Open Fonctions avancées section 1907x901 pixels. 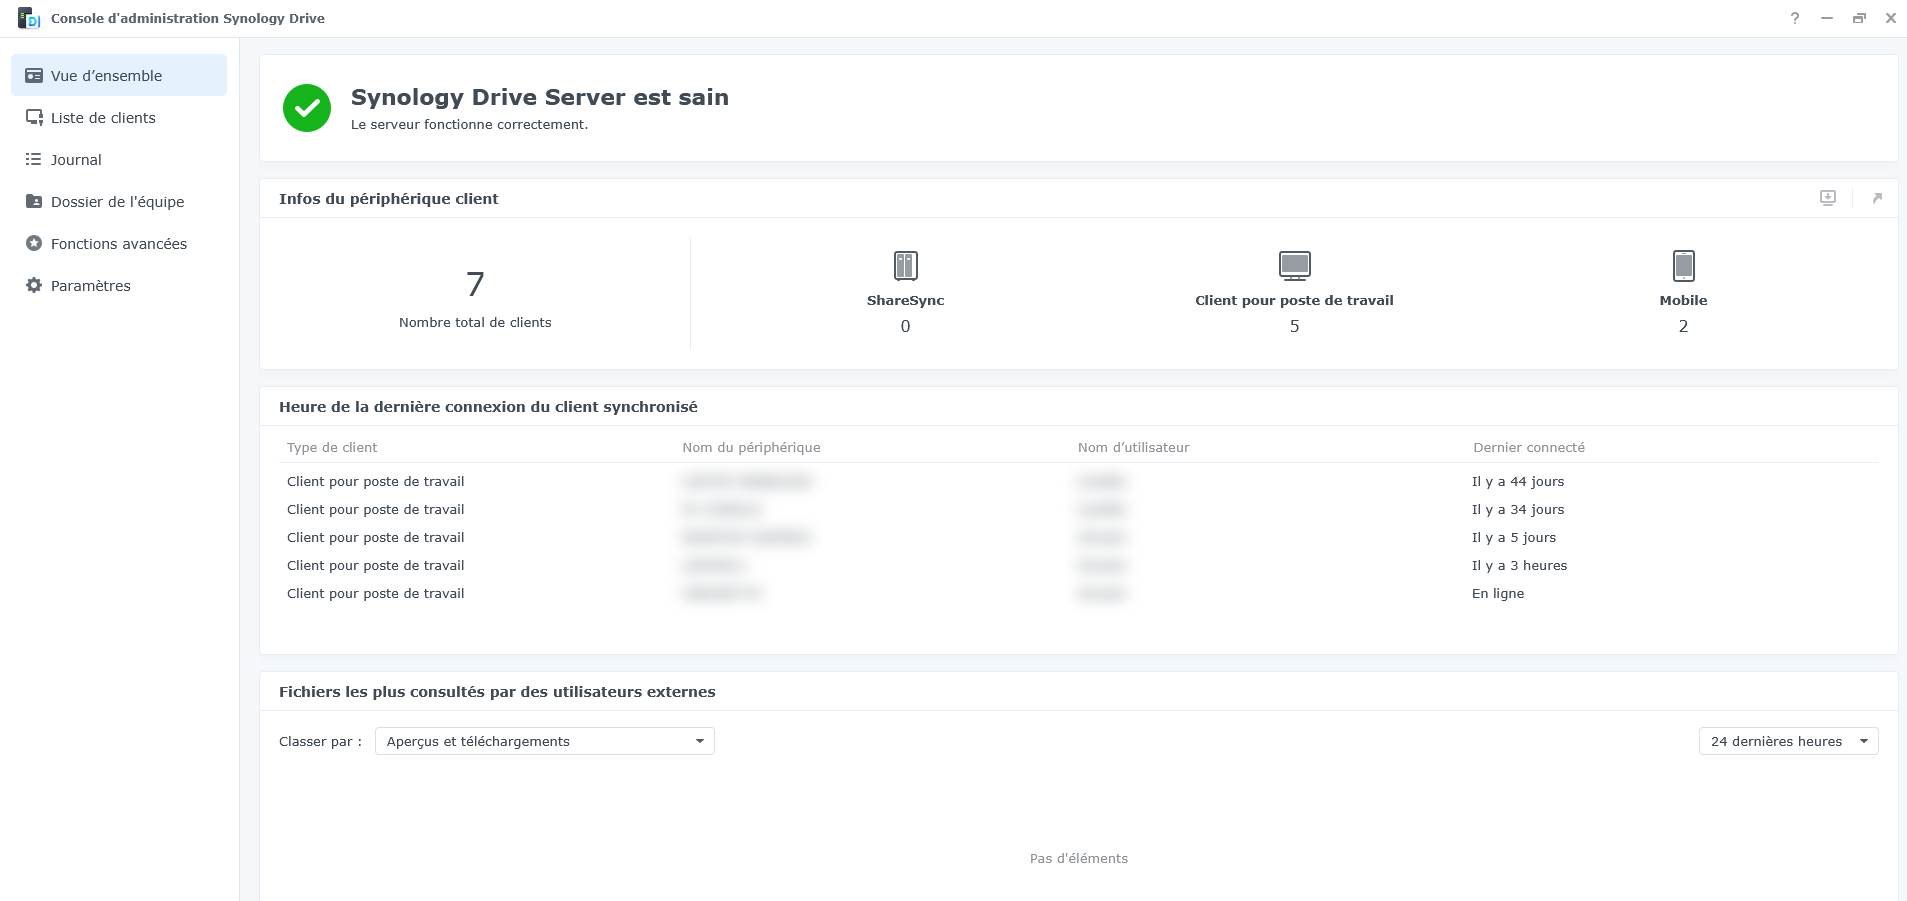pyautogui.click(x=119, y=244)
